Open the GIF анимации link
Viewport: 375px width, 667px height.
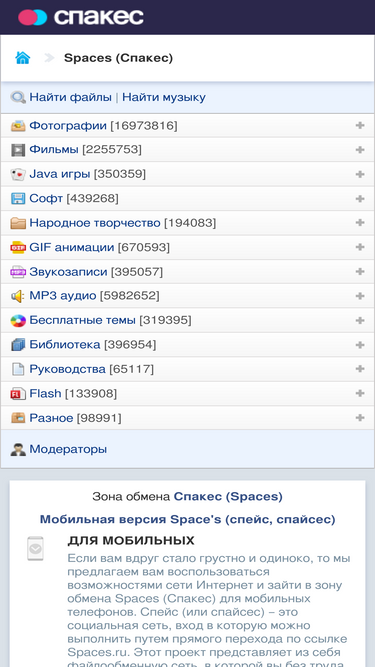click(71, 248)
